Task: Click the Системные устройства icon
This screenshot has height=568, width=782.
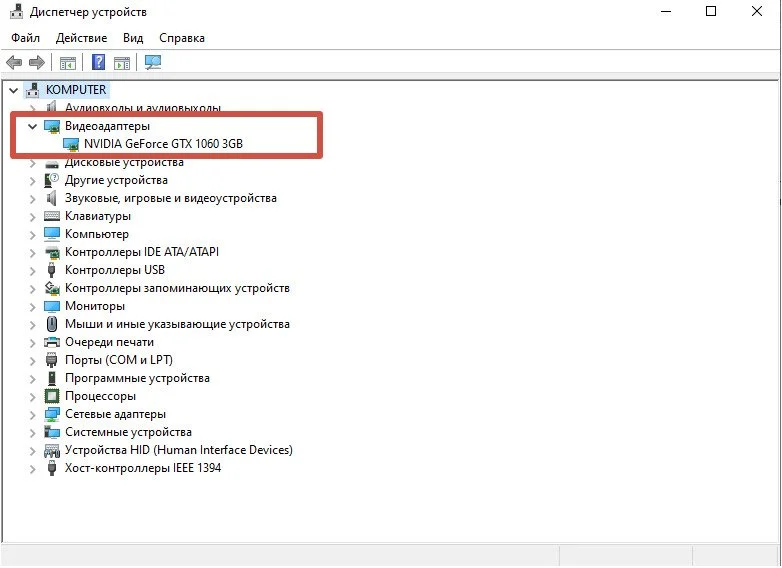Action: point(52,432)
